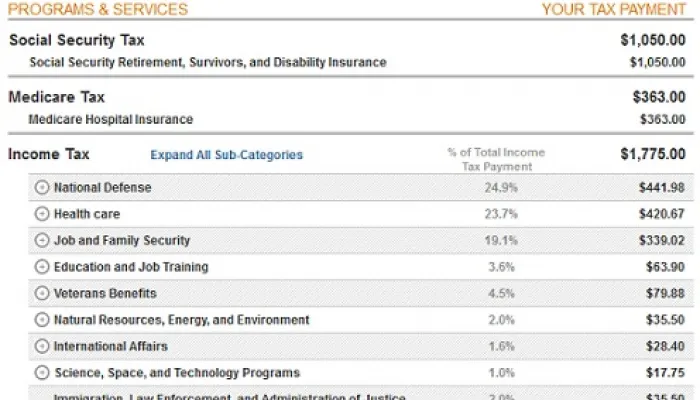
Task: Select the Social Security Tax heading
Action: coord(76,41)
